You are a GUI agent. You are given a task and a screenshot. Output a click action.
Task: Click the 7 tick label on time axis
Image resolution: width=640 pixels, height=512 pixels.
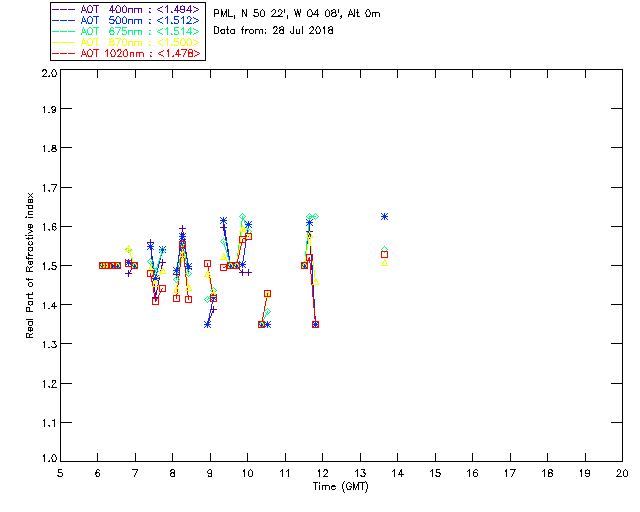click(x=135, y=473)
